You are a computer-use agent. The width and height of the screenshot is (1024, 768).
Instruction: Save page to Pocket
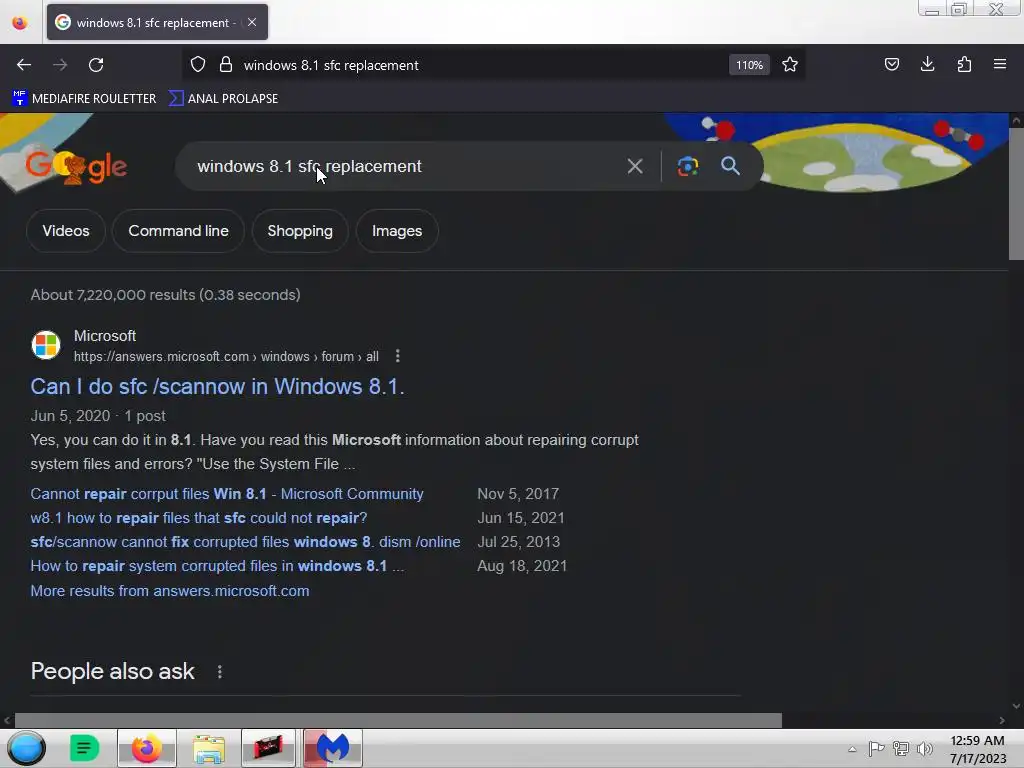coord(891,64)
